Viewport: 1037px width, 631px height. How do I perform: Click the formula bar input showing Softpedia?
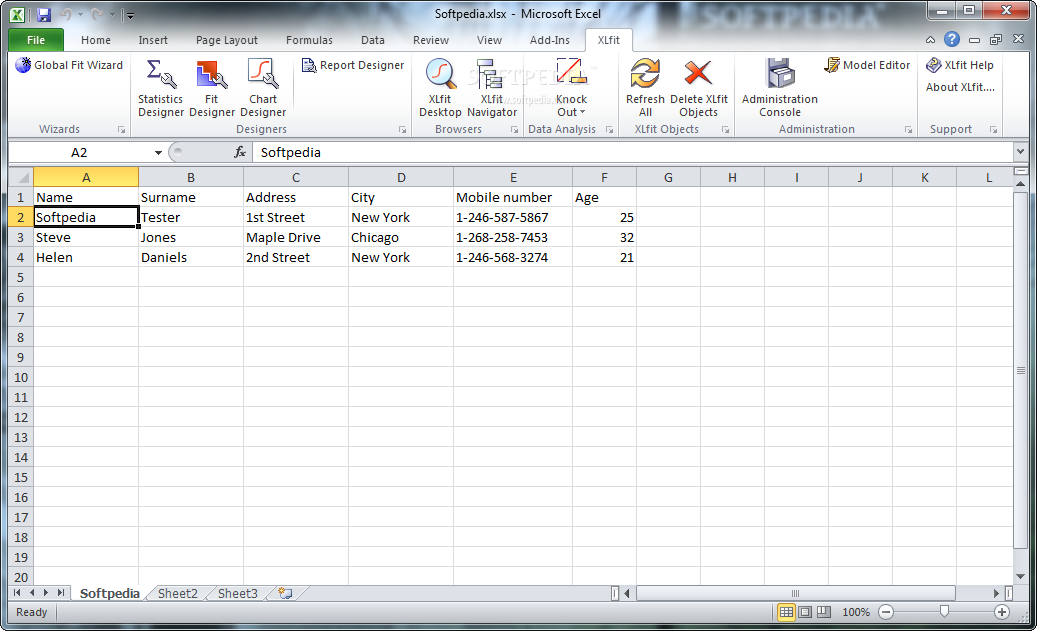pos(632,152)
